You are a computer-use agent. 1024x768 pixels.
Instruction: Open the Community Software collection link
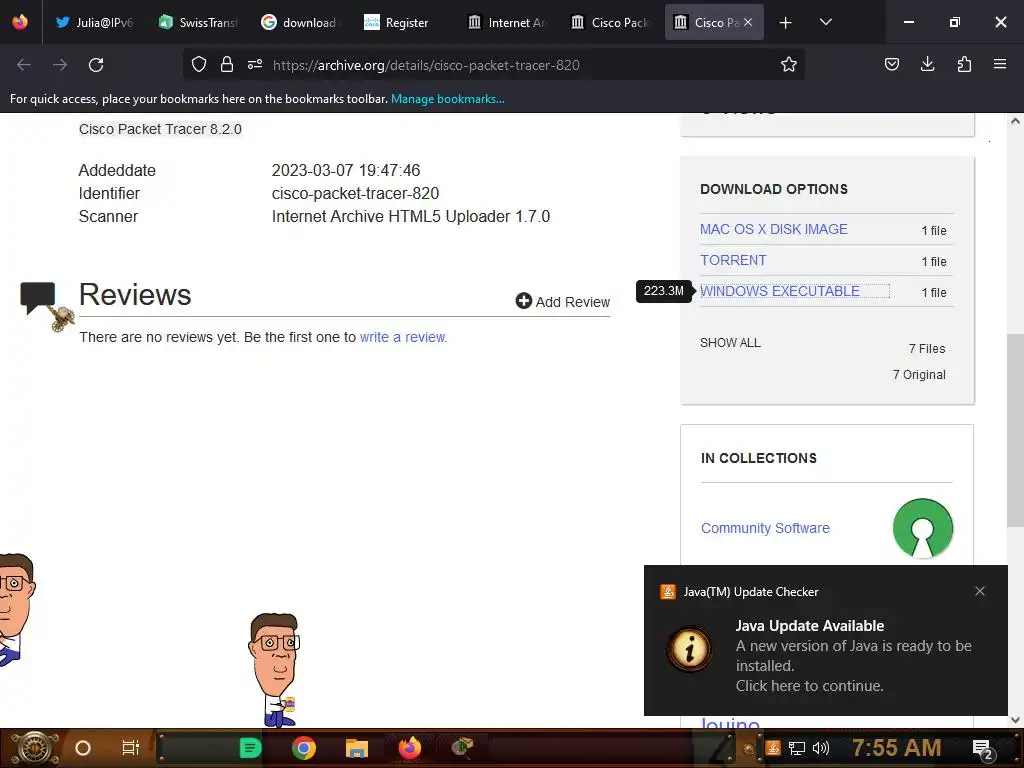765,528
